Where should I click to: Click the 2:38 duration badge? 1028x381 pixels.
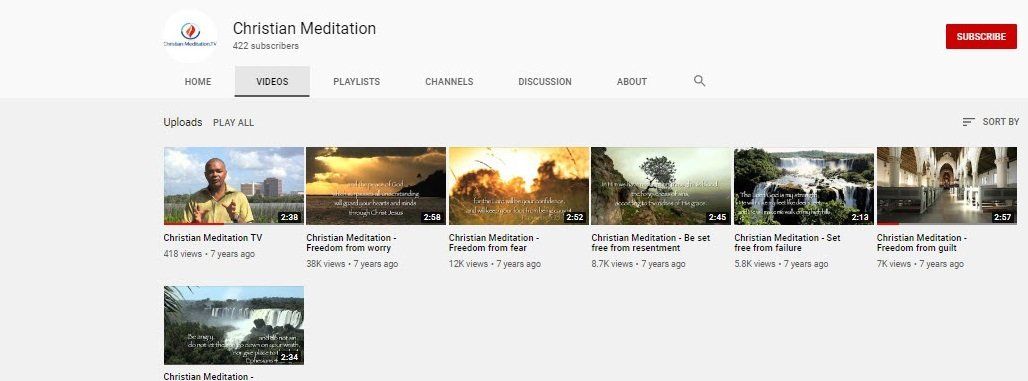tap(289, 217)
